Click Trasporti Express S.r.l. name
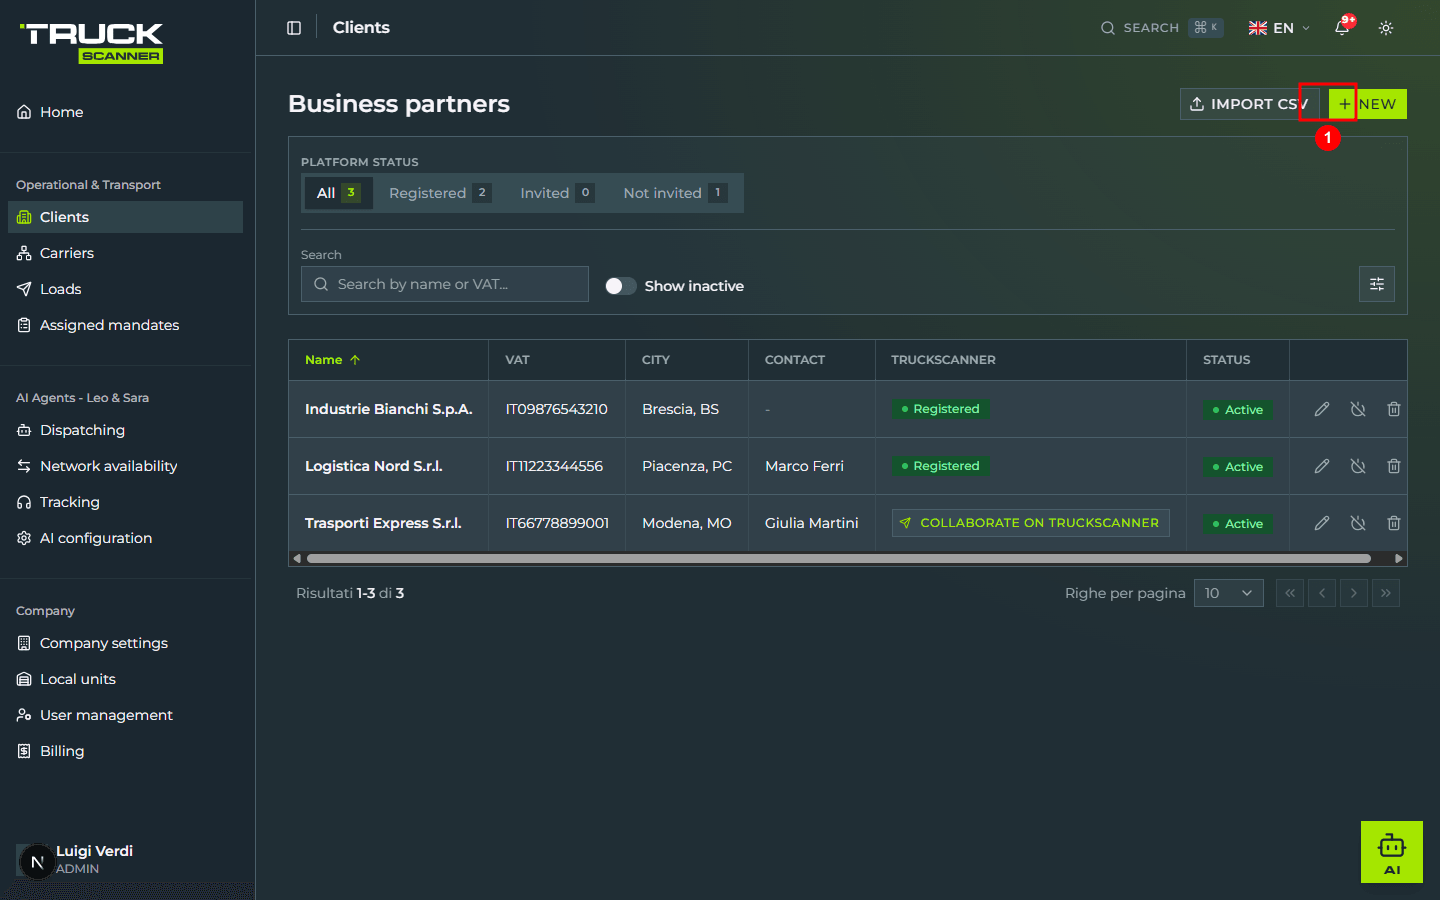Viewport: 1440px width, 900px height. [x=383, y=523]
